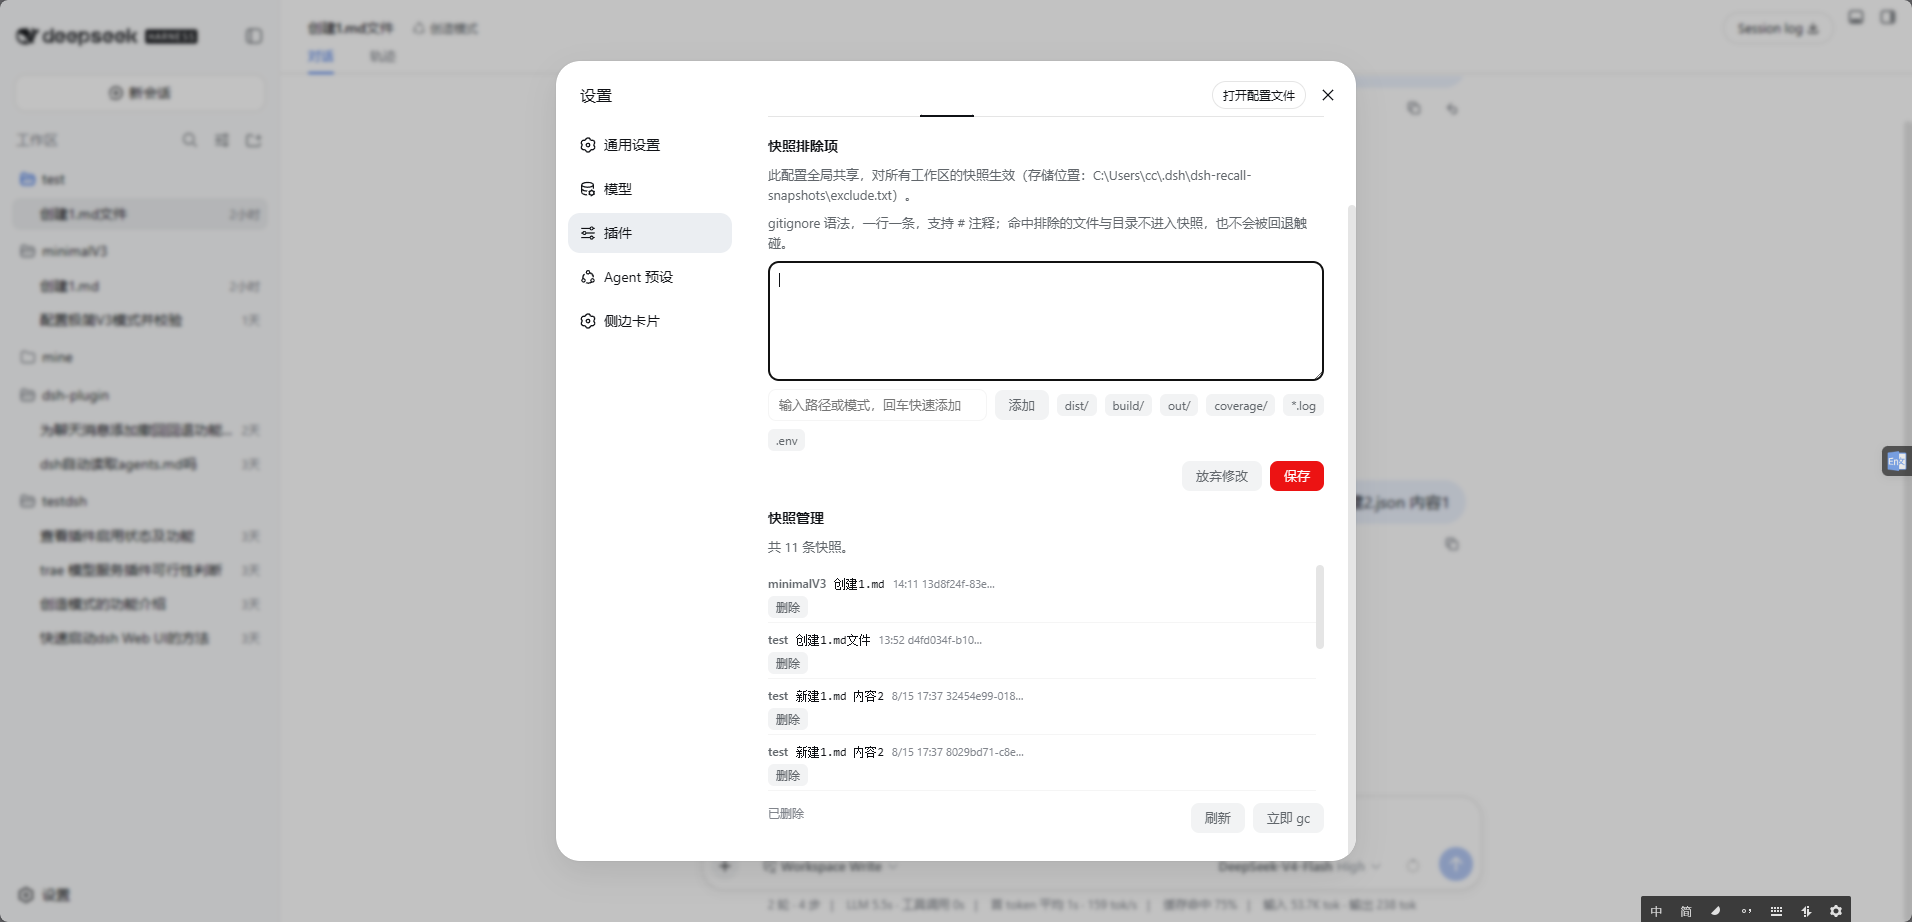1912x922 pixels.
Task: Open the testdsh workspace folder
Action: (x=140, y=501)
